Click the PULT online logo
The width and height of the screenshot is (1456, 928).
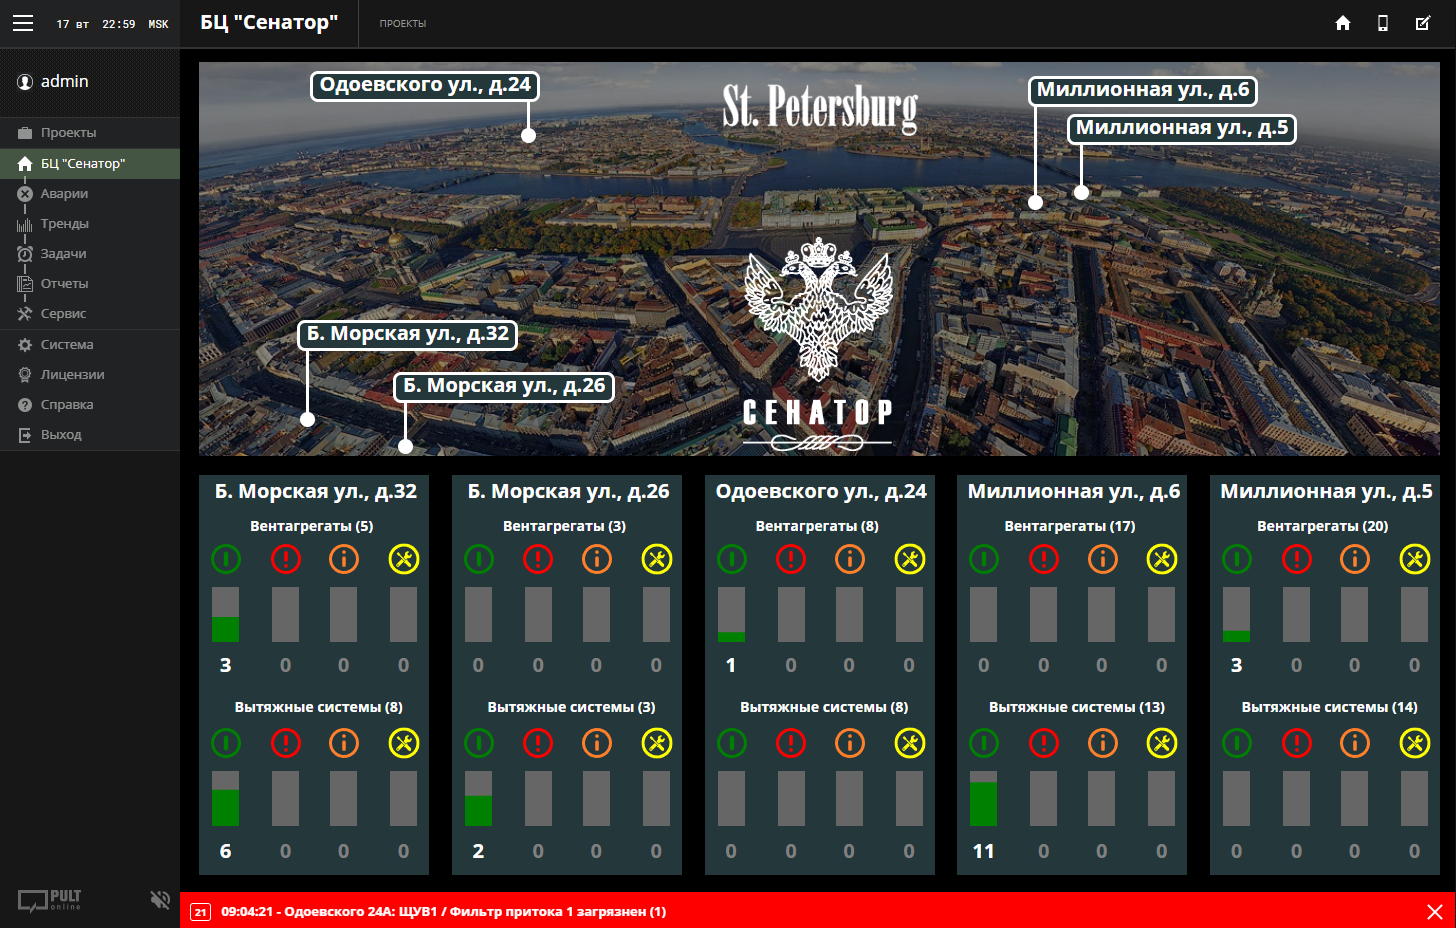(50, 900)
